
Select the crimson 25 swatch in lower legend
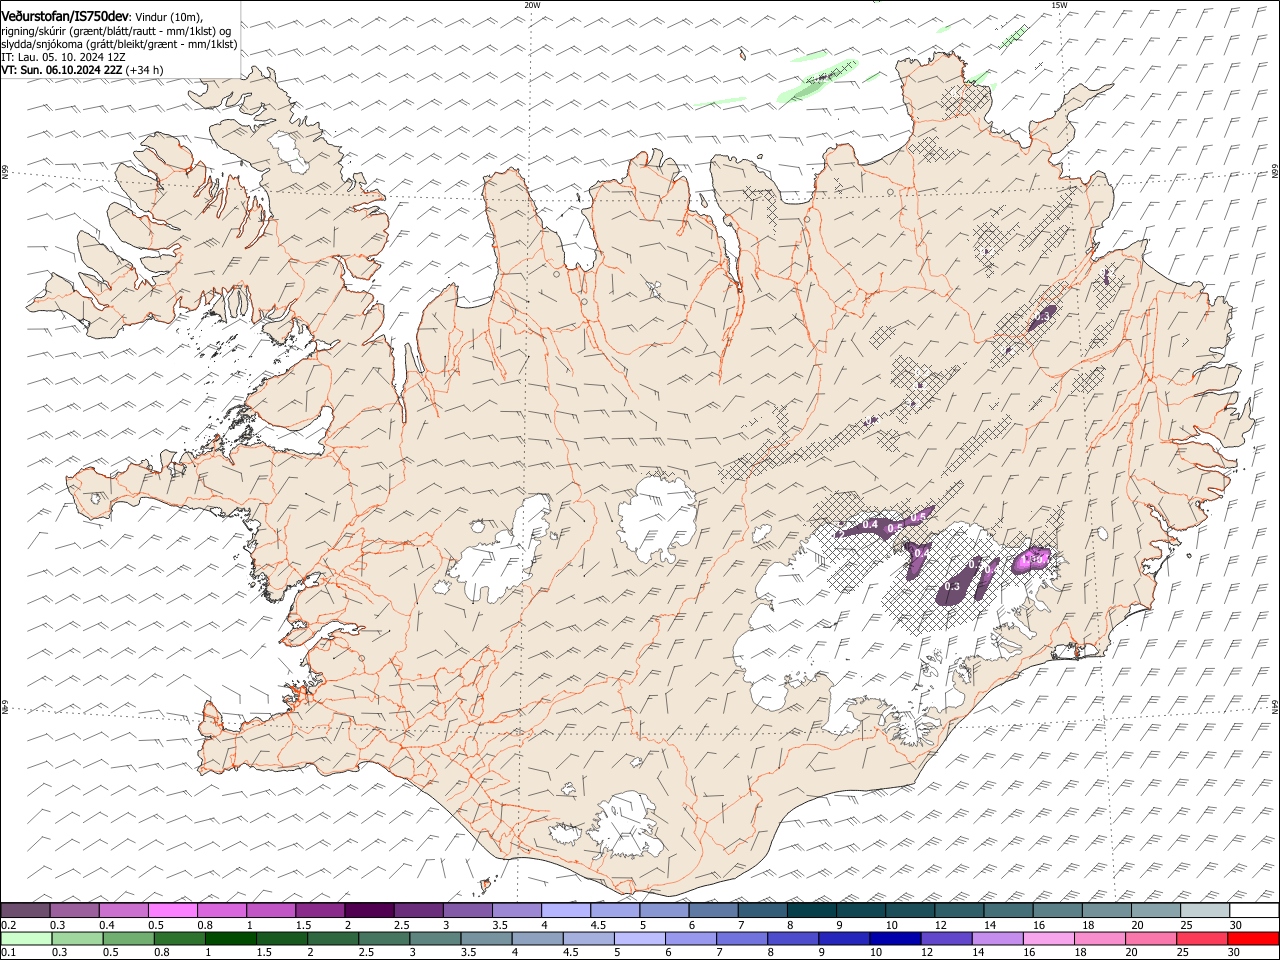point(1203,938)
